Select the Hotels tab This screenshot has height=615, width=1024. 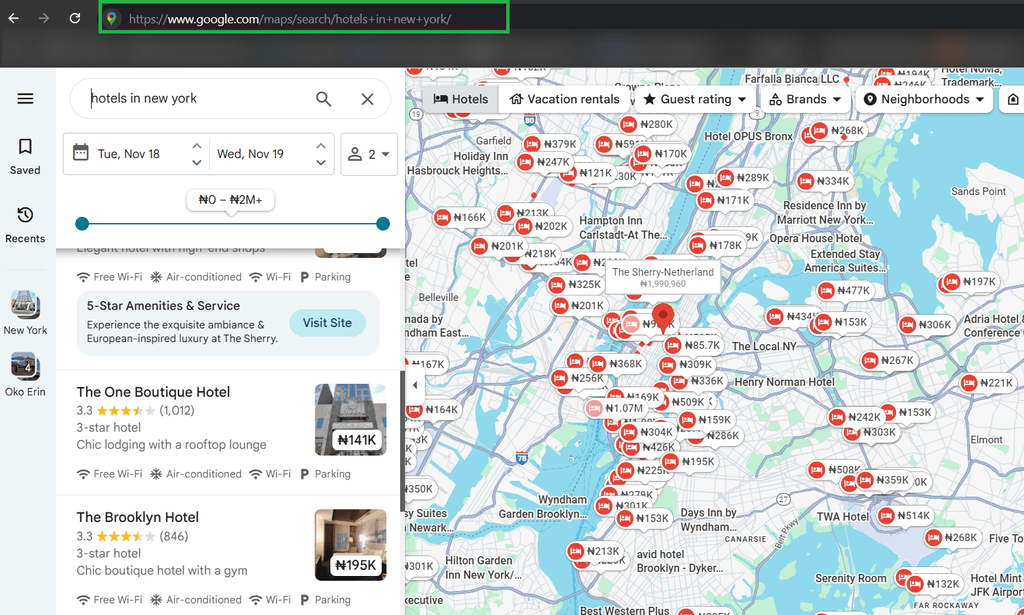pyautogui.click(x=459, y=99)
